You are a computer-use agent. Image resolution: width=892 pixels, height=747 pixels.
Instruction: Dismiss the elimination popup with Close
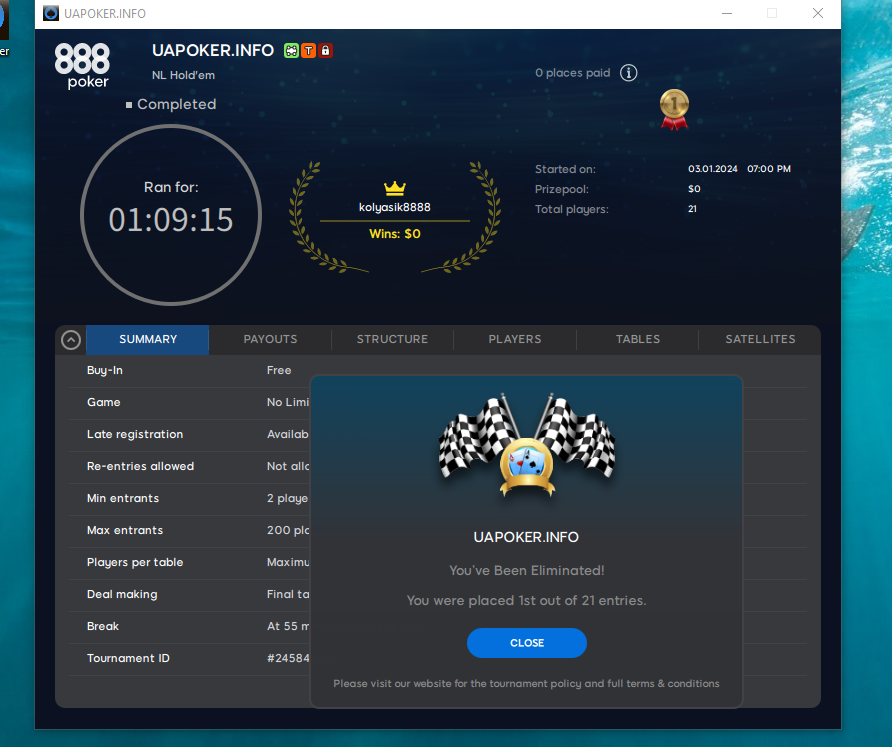tap(527, 643)
